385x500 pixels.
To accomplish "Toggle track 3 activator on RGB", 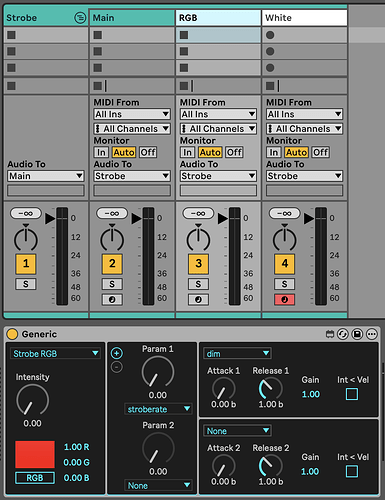I will click(x=198, y=263).
